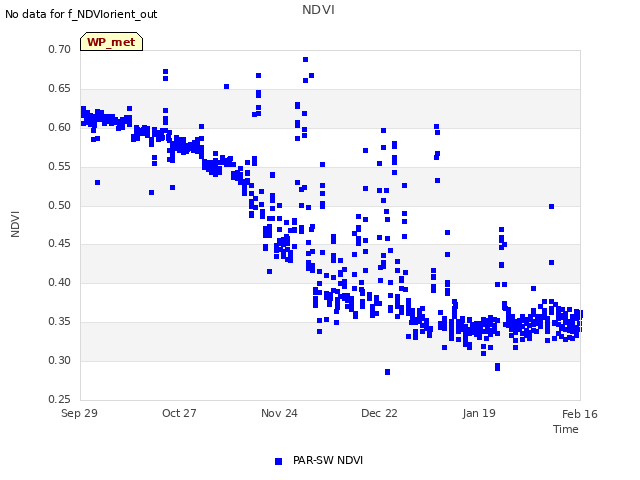
Task: Click the 0.60 y-axis tick label
Action: 60,128
